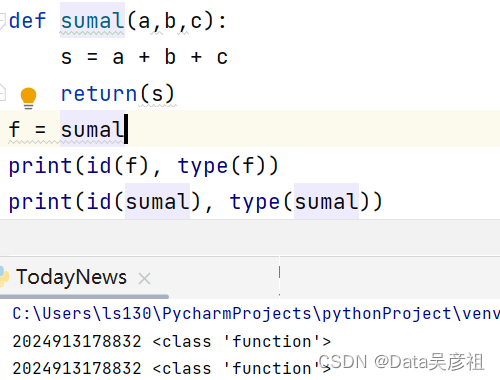
Task: Click the sumal function name in def line
Action: coord(92,21)
